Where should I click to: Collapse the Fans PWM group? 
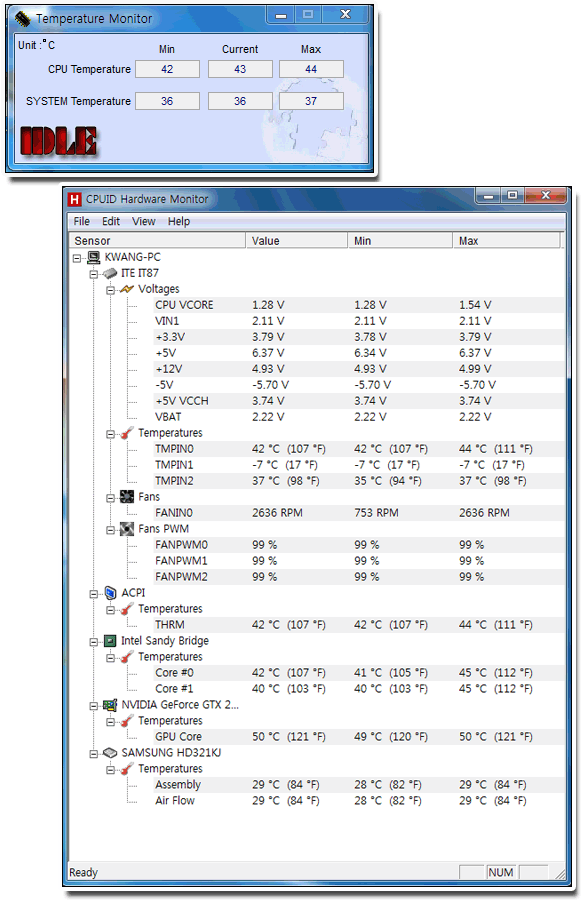110,530
